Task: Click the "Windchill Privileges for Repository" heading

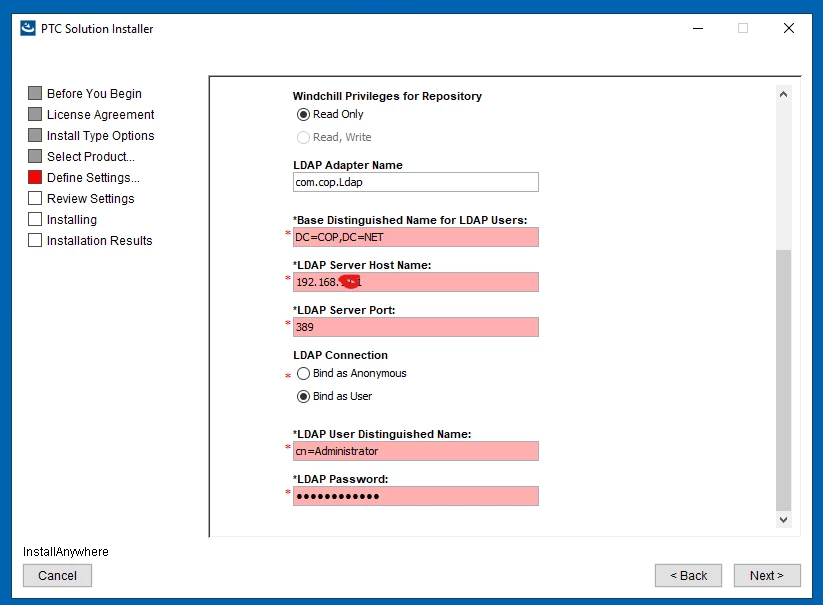Action: click(x=387, y=96)
